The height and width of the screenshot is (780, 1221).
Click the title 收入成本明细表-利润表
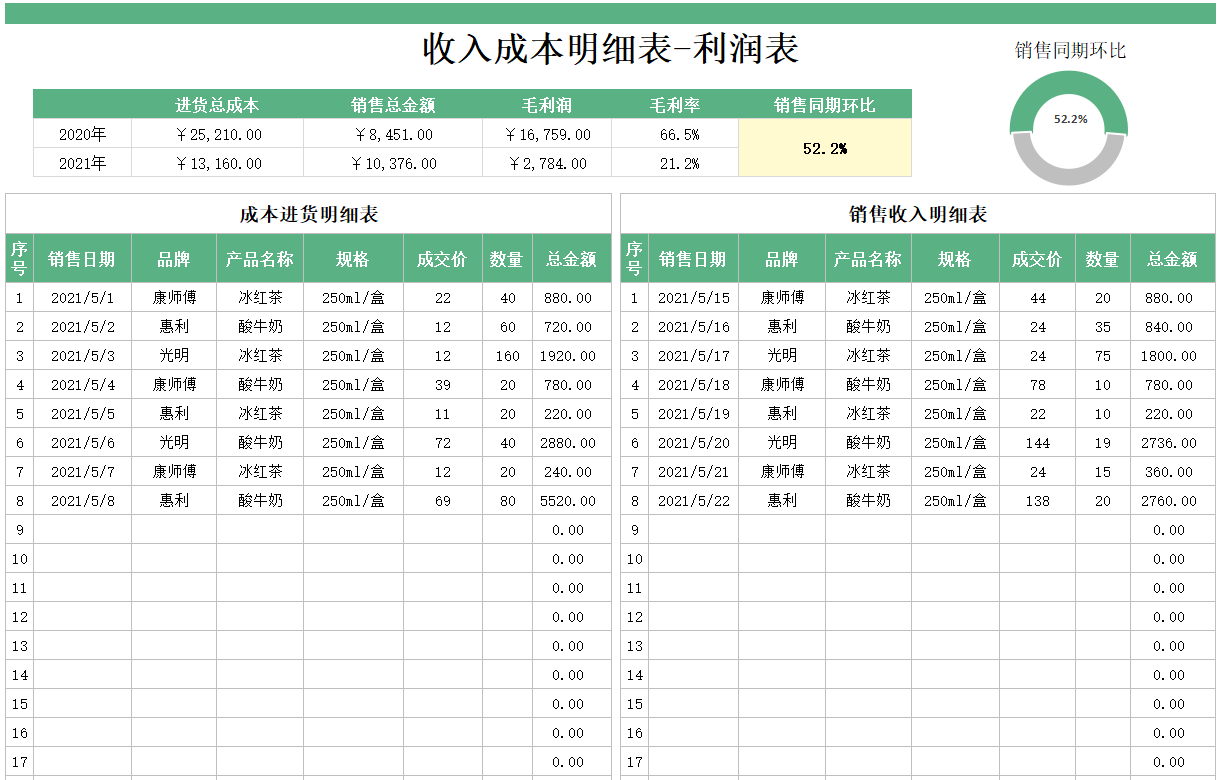(611, 48)
